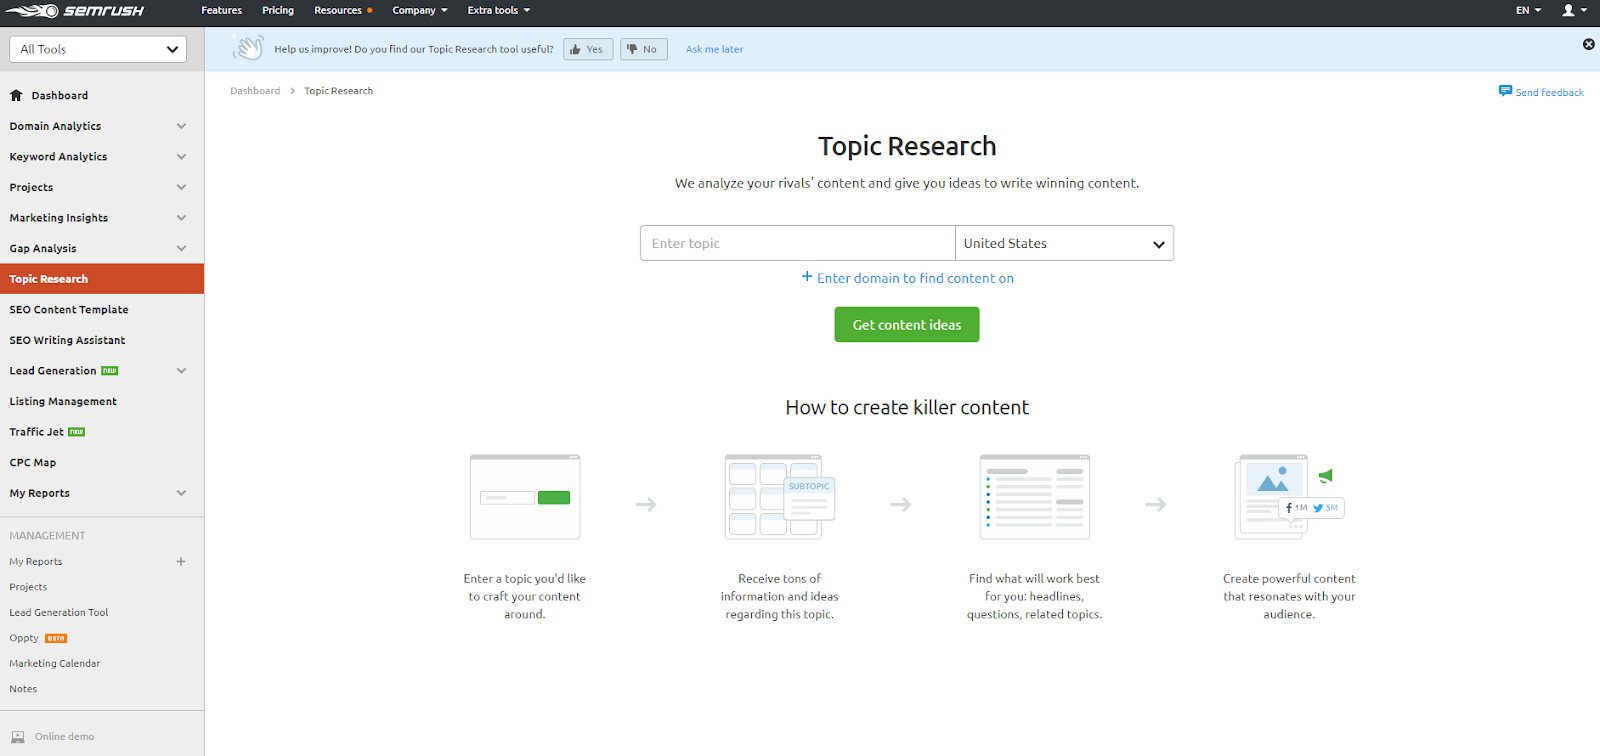Viewport: 1600px width, 756px height.
Task: Open the Resources menu item
Action: [343, 10]
